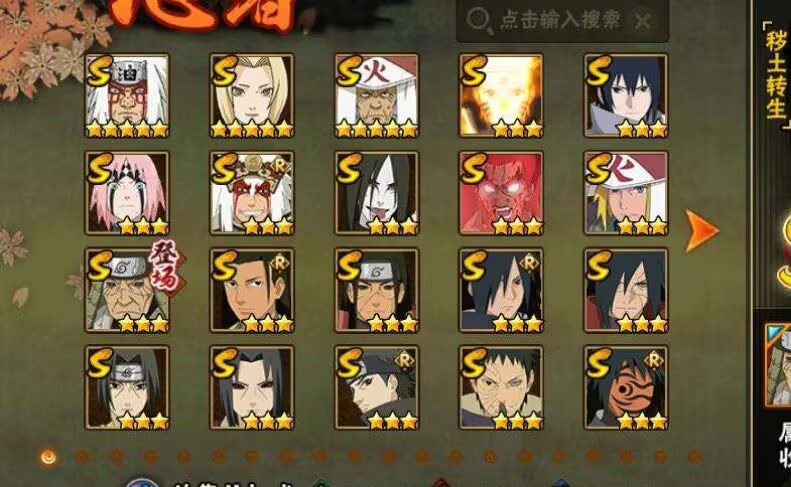Jump to the last page dot indicator
The image size is (791, 487).
click(x=695, y=457)
